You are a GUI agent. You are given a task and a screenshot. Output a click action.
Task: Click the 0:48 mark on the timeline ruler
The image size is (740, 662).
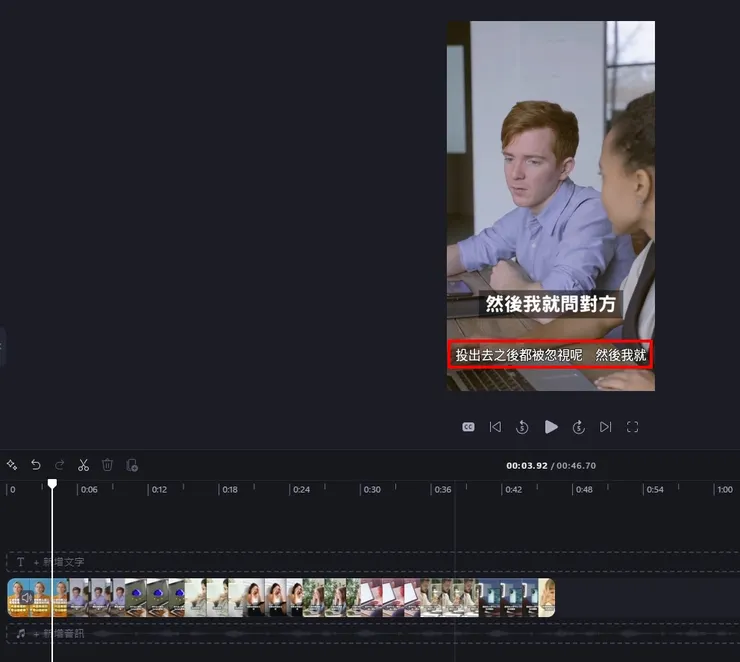(x=584, y=489)
